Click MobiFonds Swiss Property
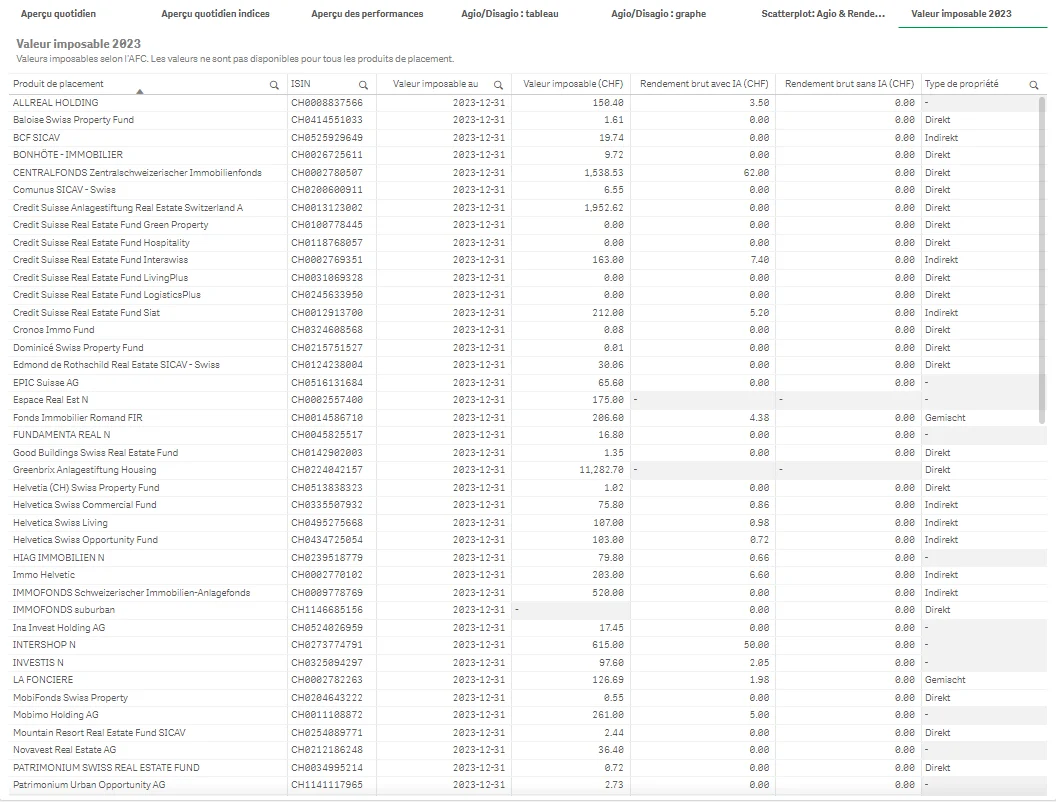This screenshot has width=1056, height=802. (x=70, y=698)
